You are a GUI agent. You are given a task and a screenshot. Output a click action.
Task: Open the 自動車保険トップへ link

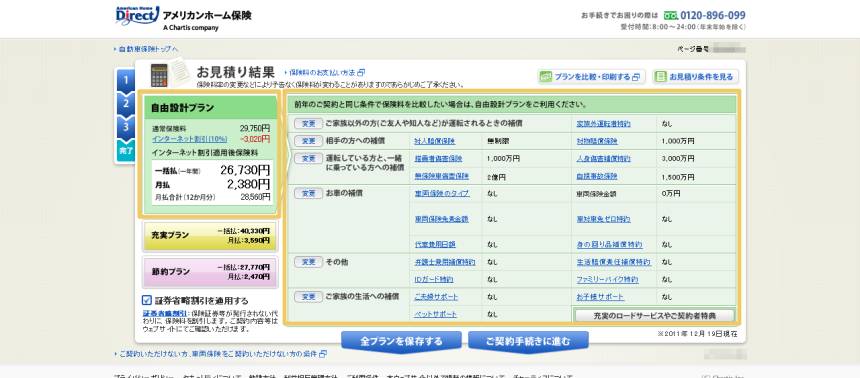point(148,49)
